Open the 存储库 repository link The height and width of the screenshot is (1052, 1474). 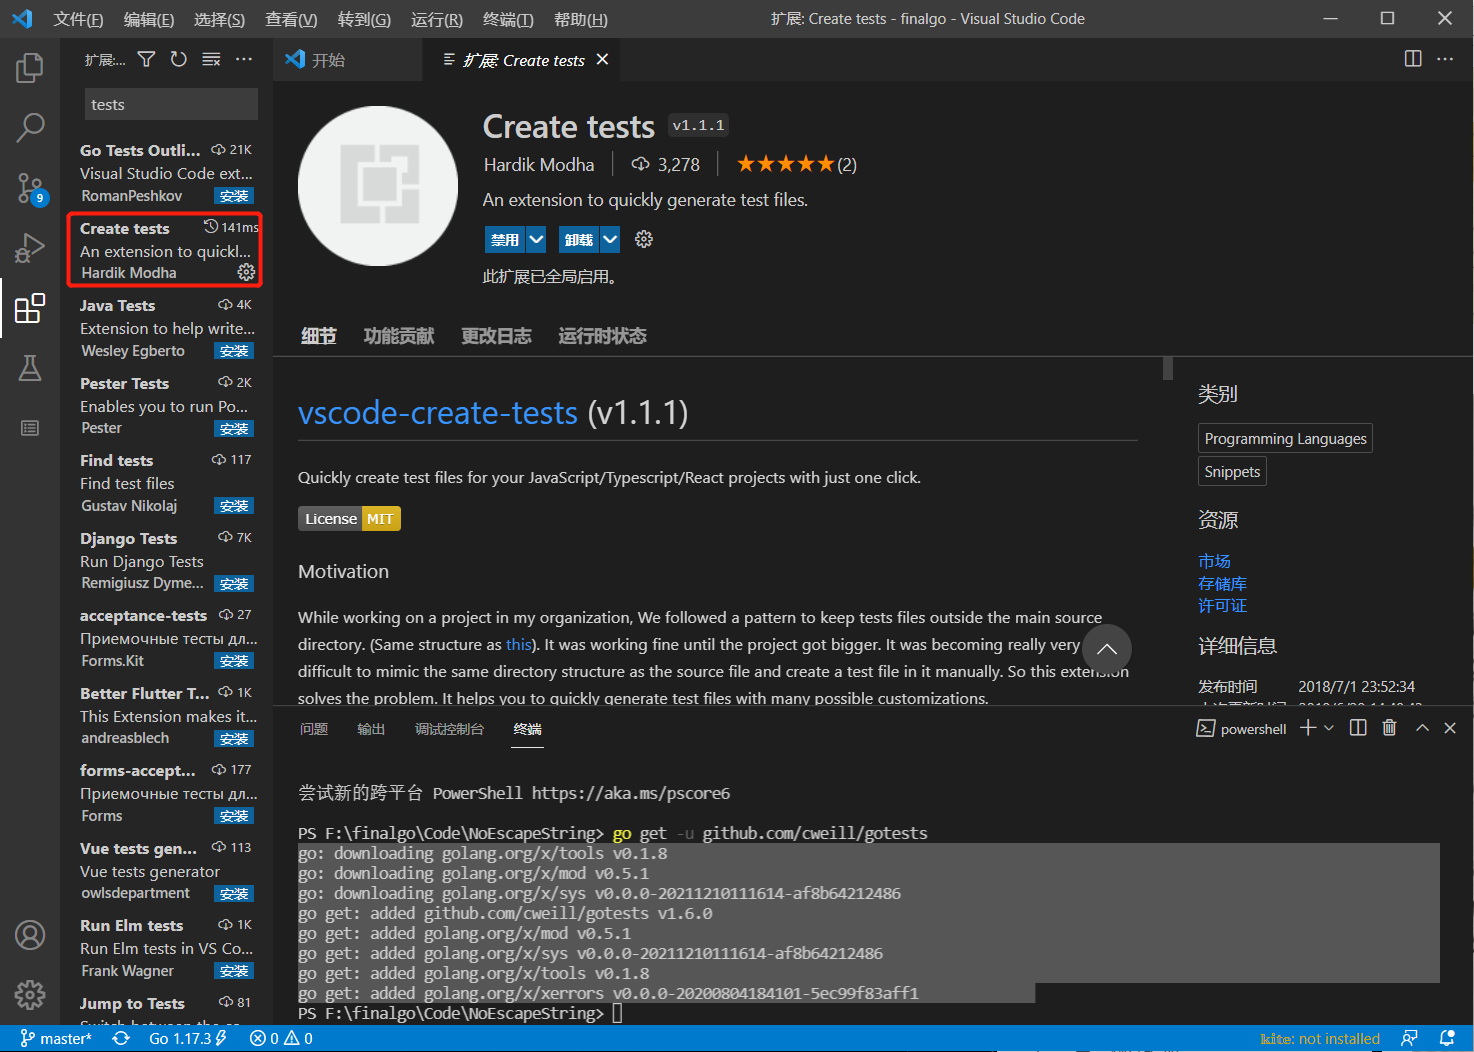pyautogui.click(x=1222, y=583)
